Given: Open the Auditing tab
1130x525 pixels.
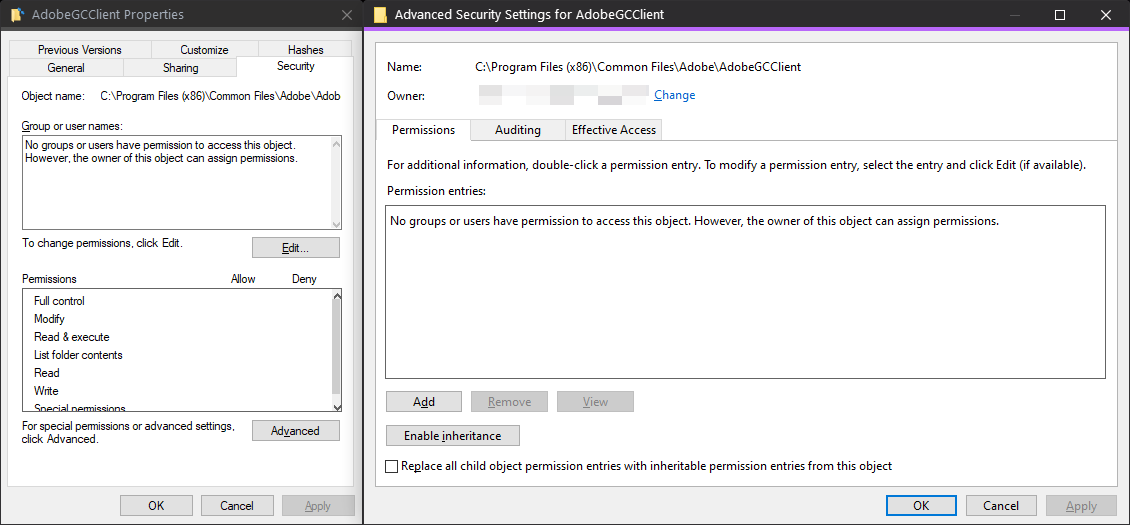Looking at the screenshot, I should (x=517, y=130).
